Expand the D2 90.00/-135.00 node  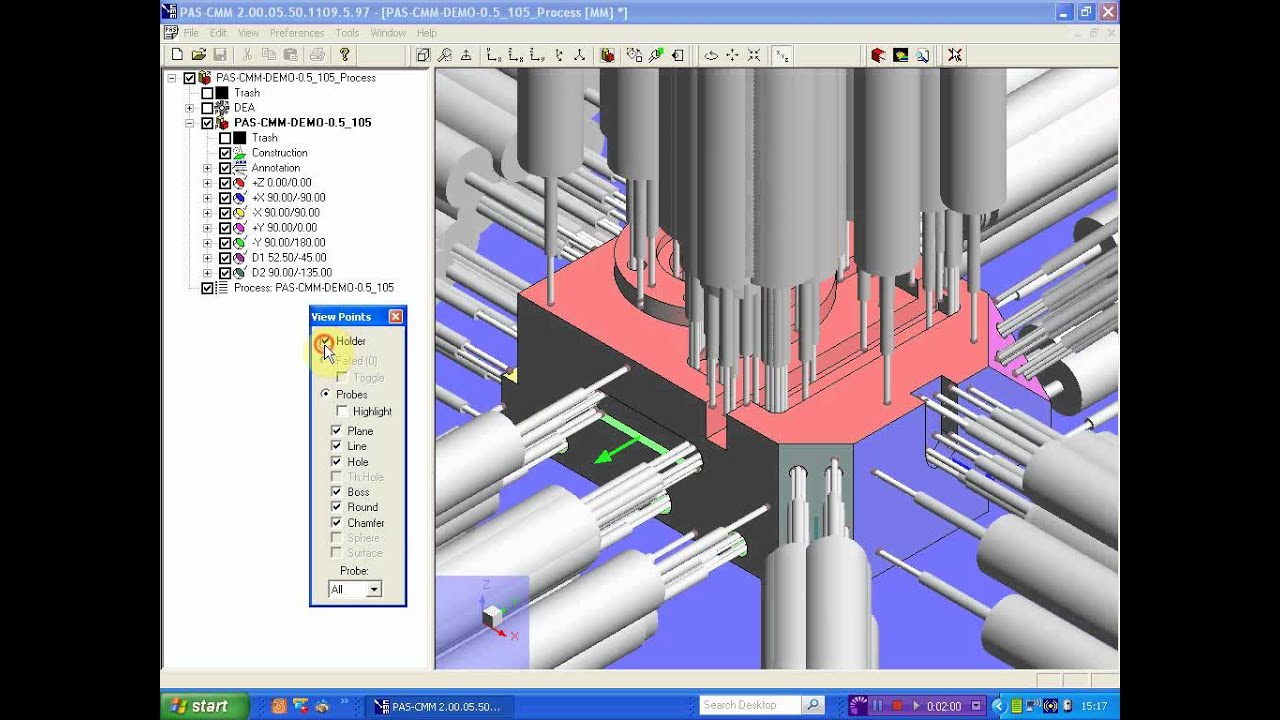coord(207,273)
